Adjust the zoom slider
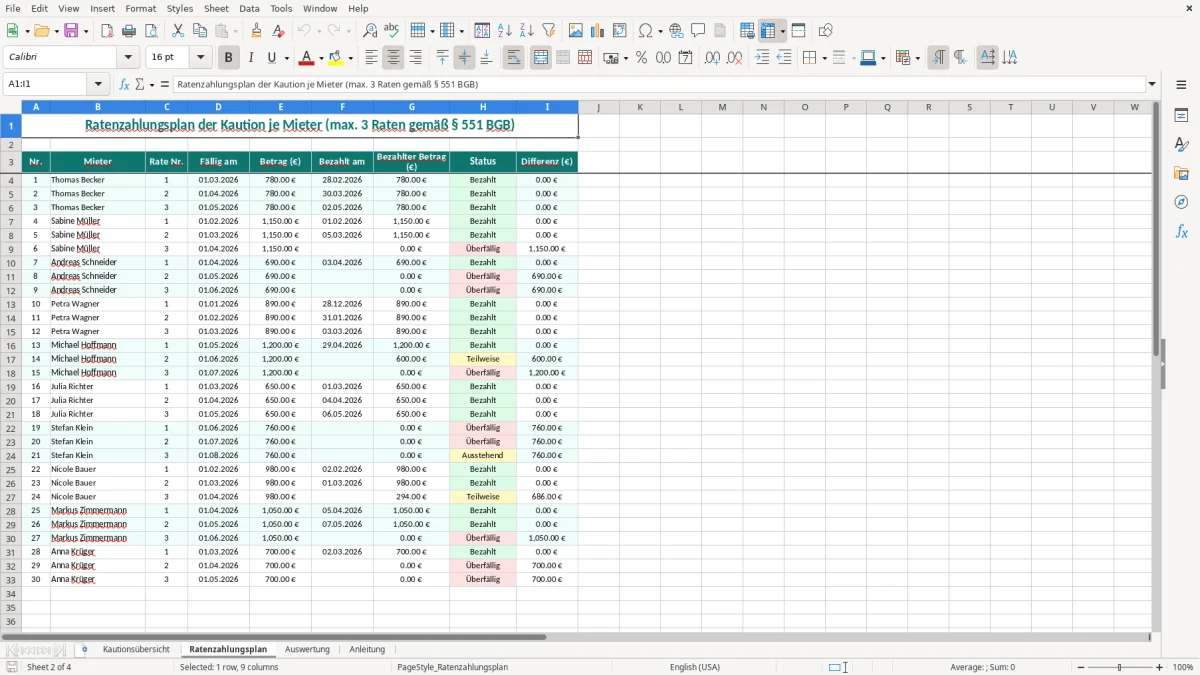 [1119, 667]
